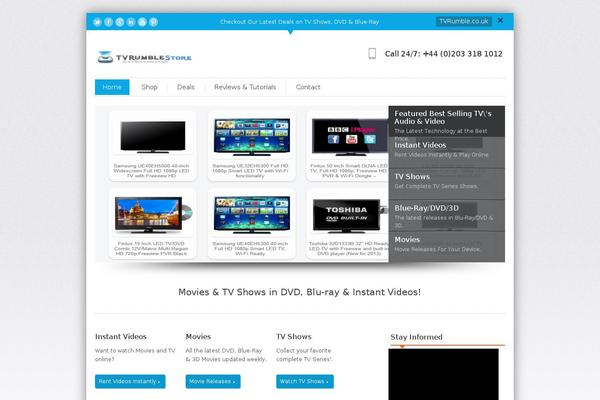Select the Home menu tab
The image size is (600, 400).
(x=112, y=87)
